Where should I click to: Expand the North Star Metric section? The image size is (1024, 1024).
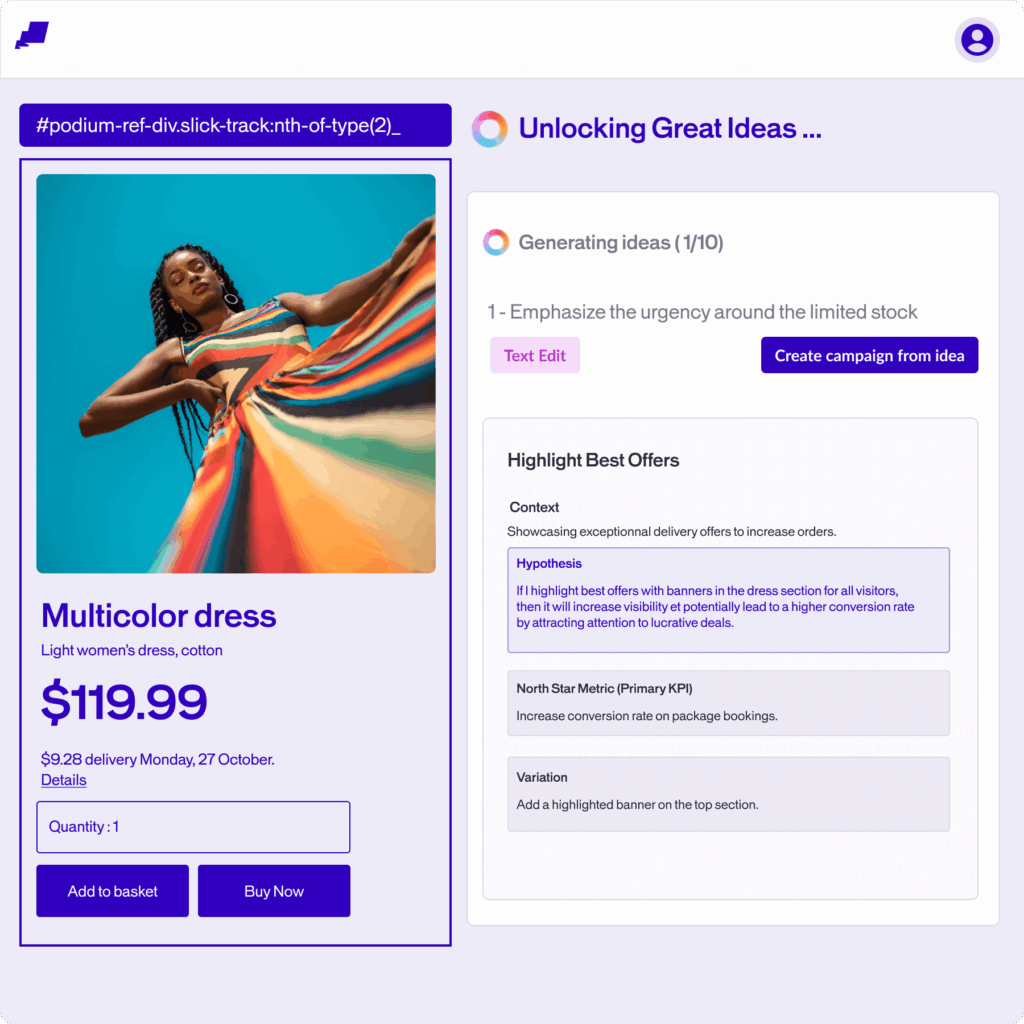click(x=728, y=702)
